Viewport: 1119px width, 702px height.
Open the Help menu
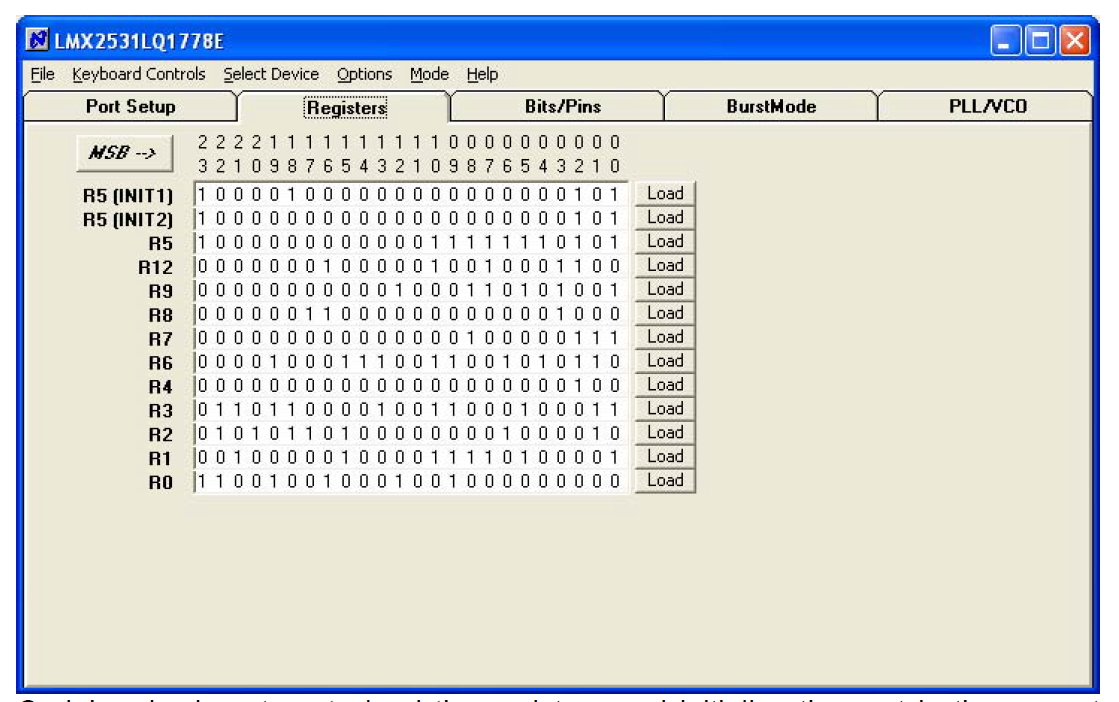click(x=482, y=74)
